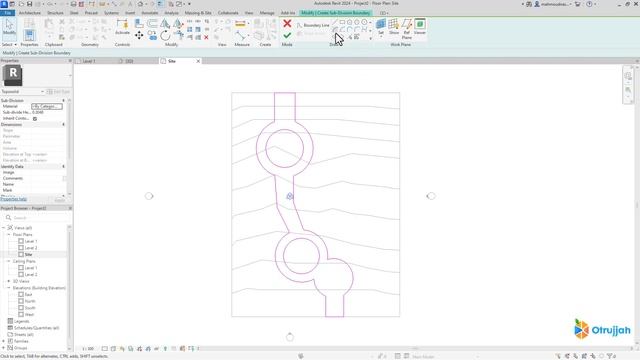Image resolution: width=640 pixels, height=360 pixels.
Task: Click the Mirror Pick Axis icon
Action: coord(165,24)
